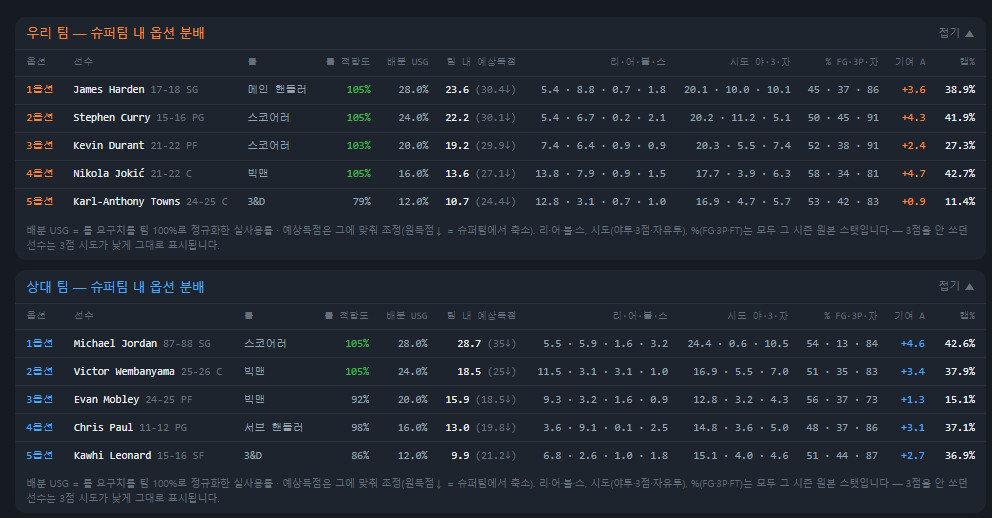This screenshot has height=518, width=992.
Task: Click the 15.9 expected points in Mobley's row
Action: pos(457,400)
